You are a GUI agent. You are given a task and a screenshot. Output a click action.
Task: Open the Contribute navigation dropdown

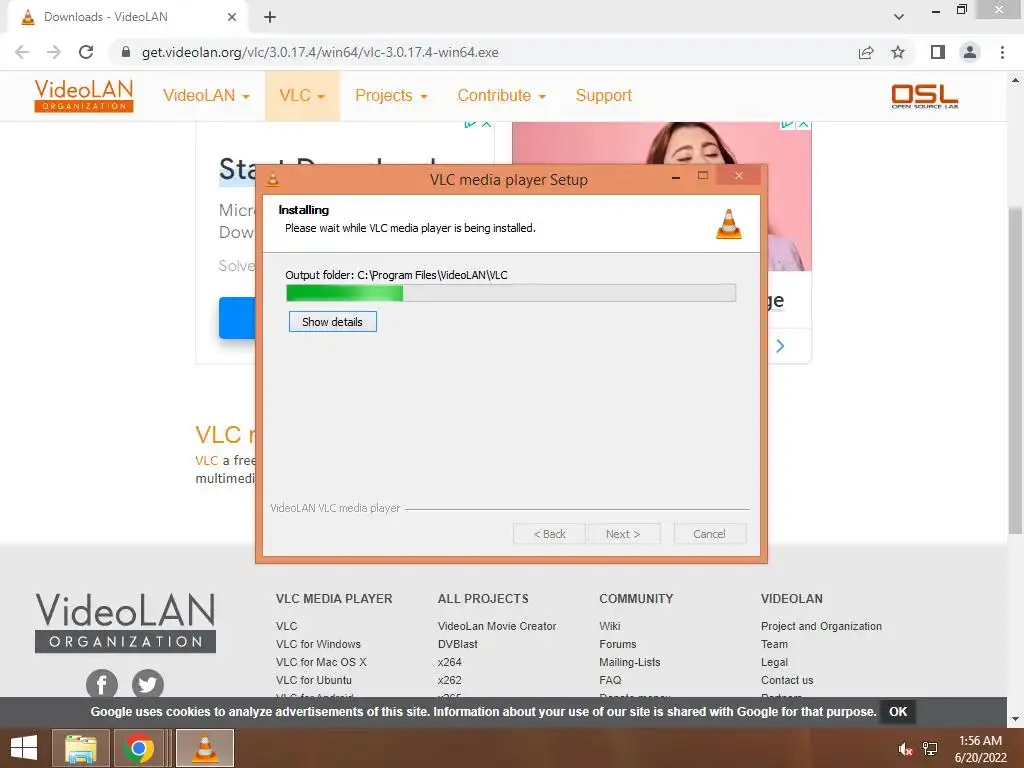[x=501, y=95]
